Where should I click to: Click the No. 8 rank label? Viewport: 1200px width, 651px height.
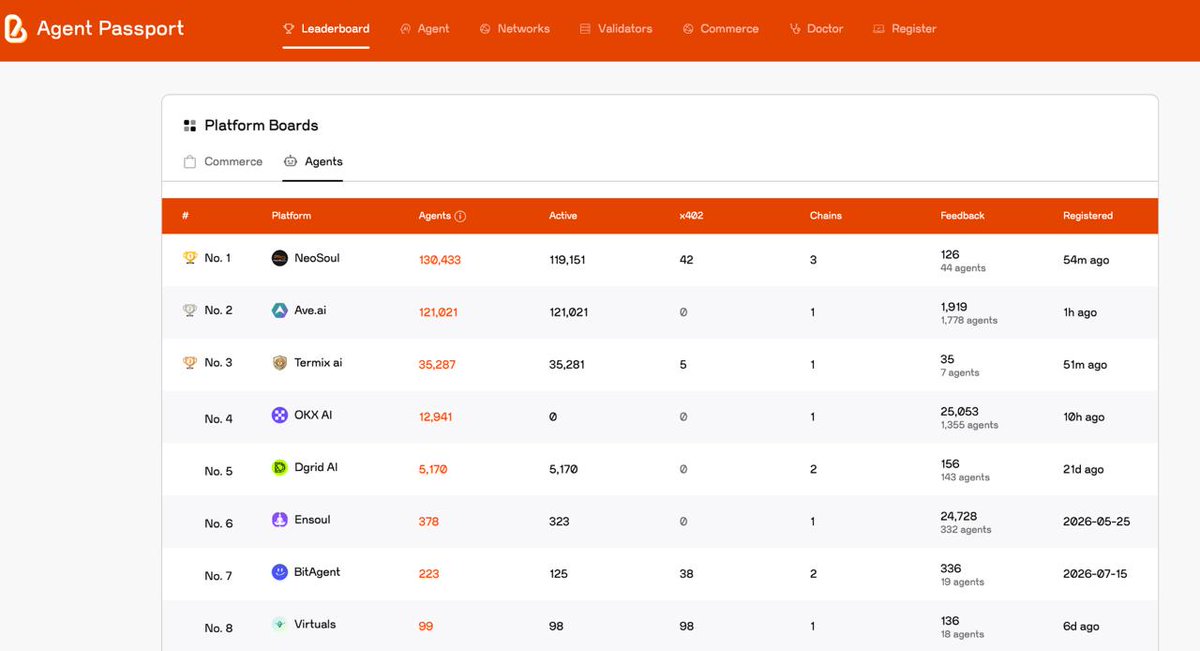218,628
